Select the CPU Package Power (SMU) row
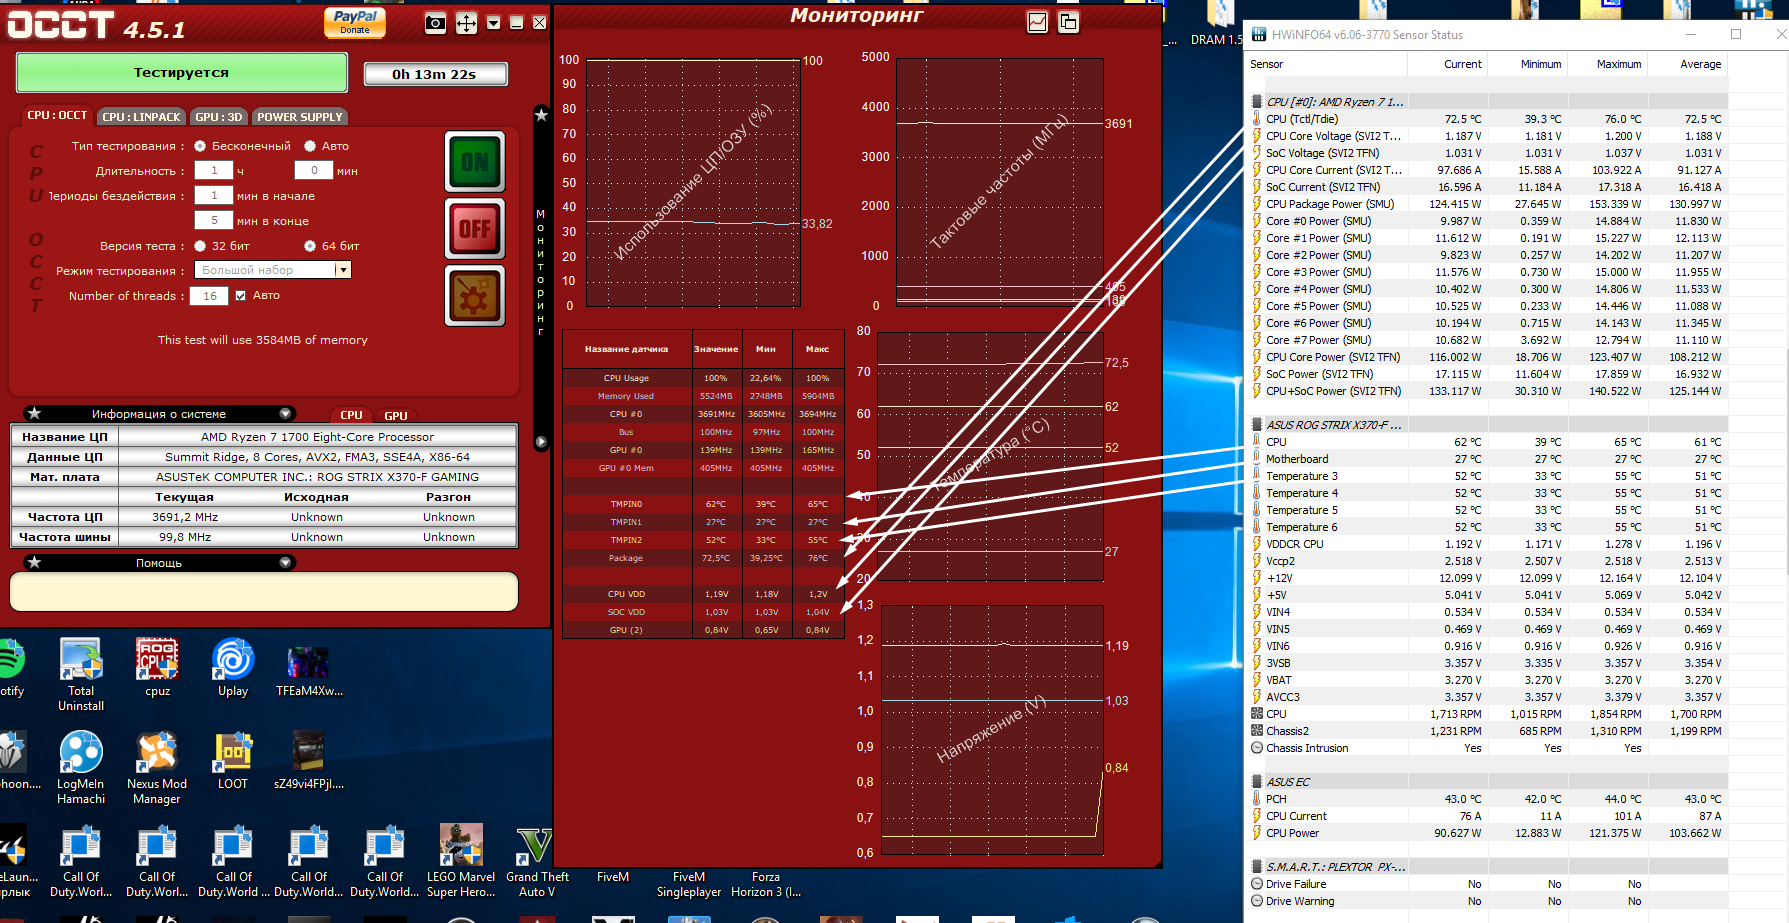Screen dimensions: 1789x923 click(1487, 204)
